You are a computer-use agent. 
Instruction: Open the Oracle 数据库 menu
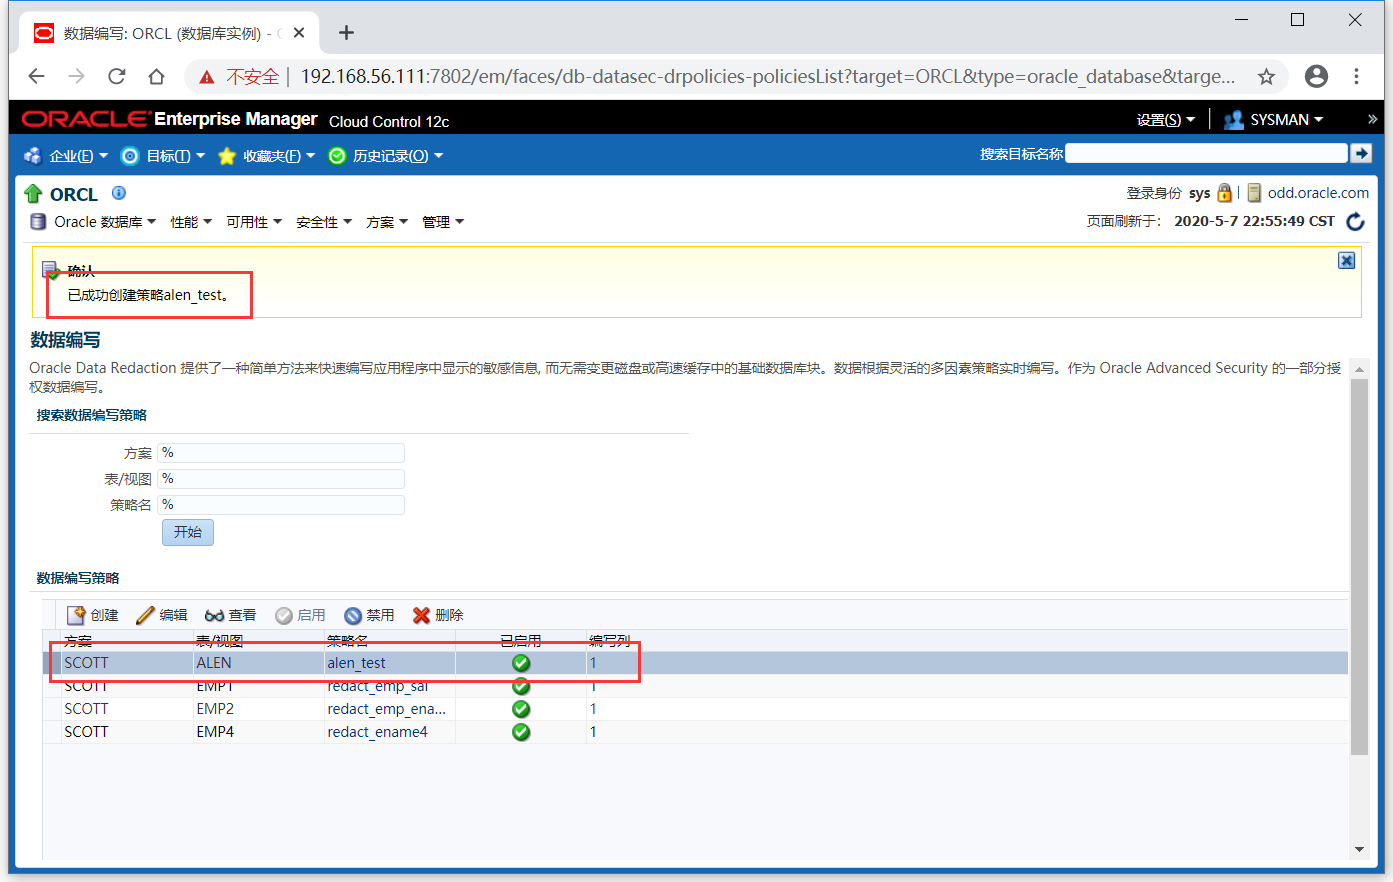pyautogui.click(x=93, y=222)
